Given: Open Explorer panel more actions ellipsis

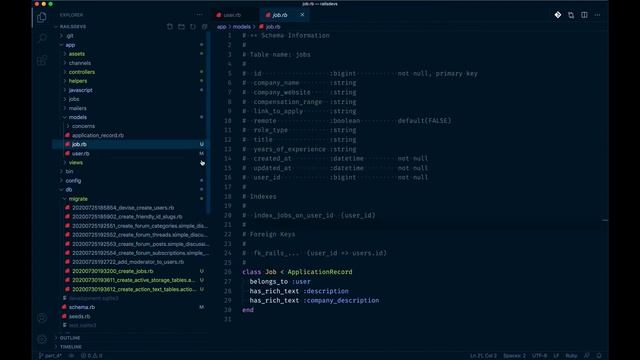Looking at the screenshot, I should pyautogui.click(x=199, y=15).
